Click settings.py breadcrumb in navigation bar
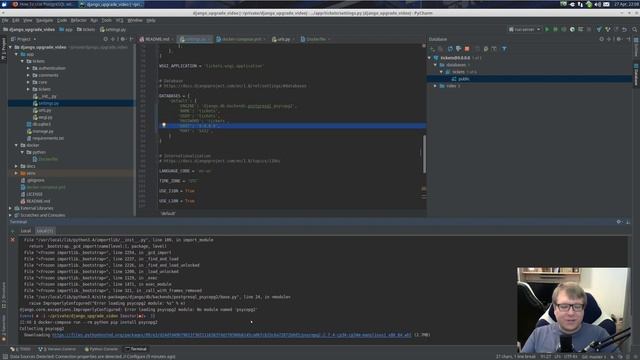The width and height of the screenshot is (640, 360). coord(113,29)
